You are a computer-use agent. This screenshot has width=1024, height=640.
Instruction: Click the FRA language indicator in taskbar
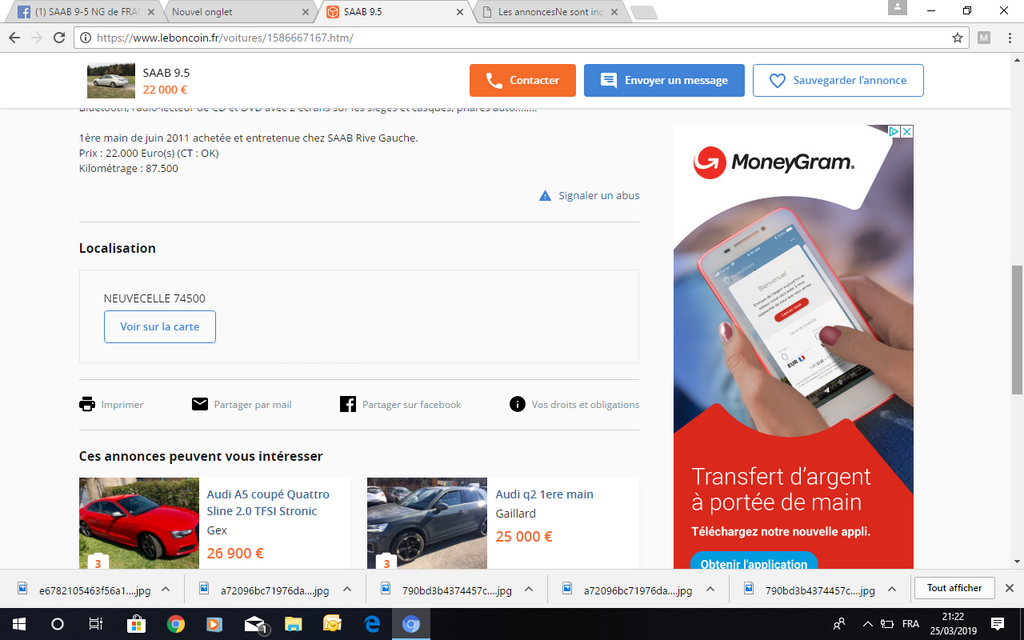click(910, 624)
